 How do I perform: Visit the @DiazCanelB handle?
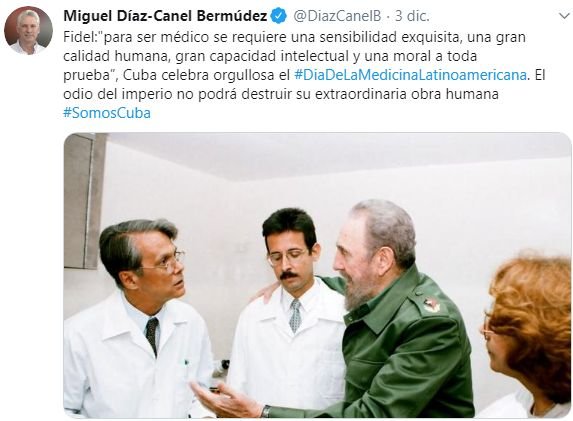337,16
